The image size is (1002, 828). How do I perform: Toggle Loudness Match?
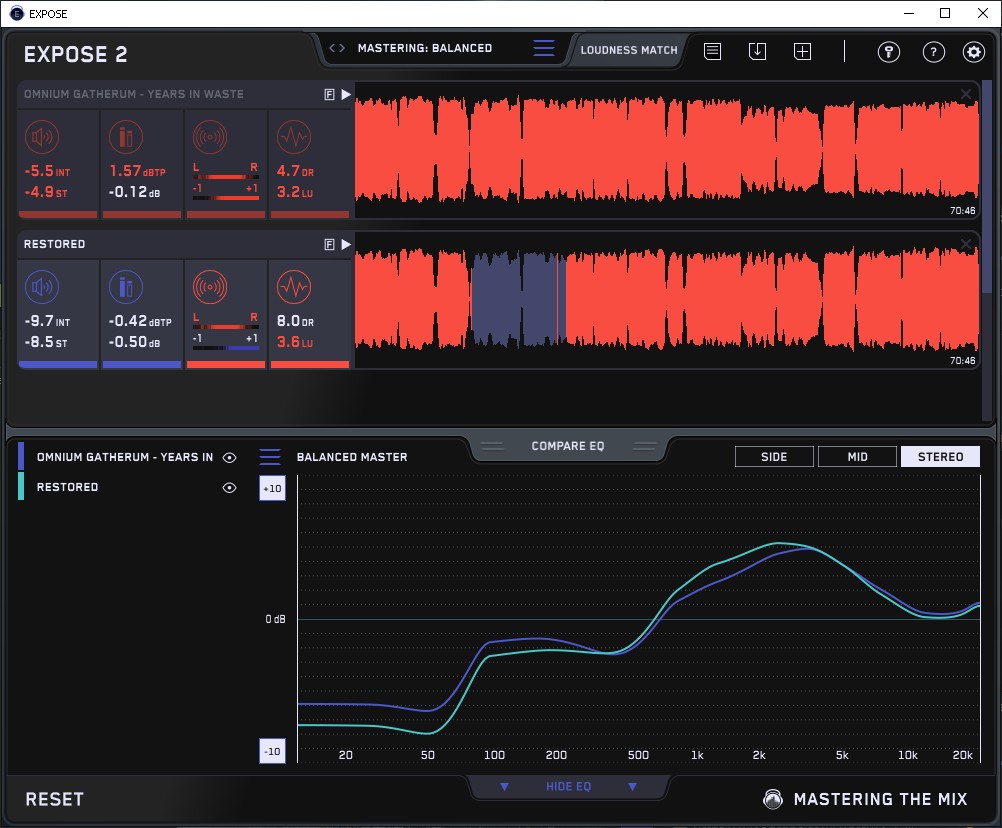(629, 50)
